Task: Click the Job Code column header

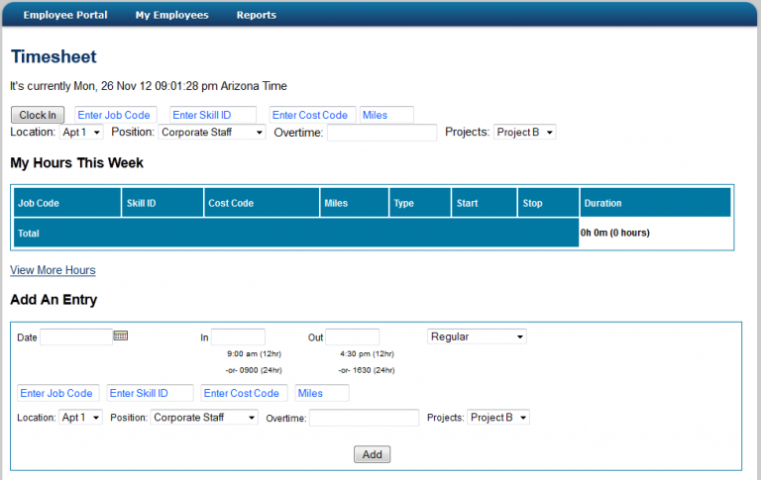Action: click(x=67, y=203)
